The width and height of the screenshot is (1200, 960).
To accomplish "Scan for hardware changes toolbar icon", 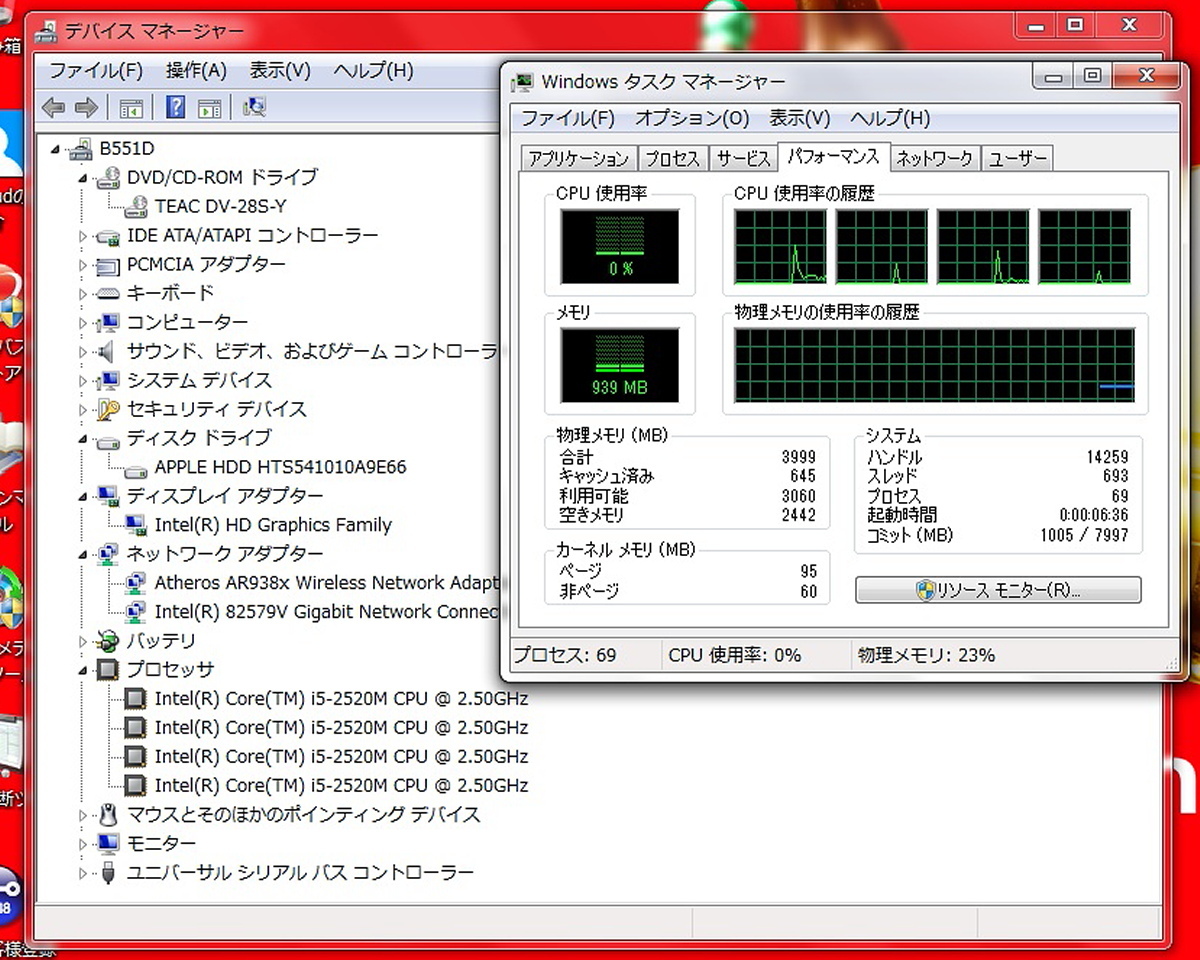I will (254, 107).
